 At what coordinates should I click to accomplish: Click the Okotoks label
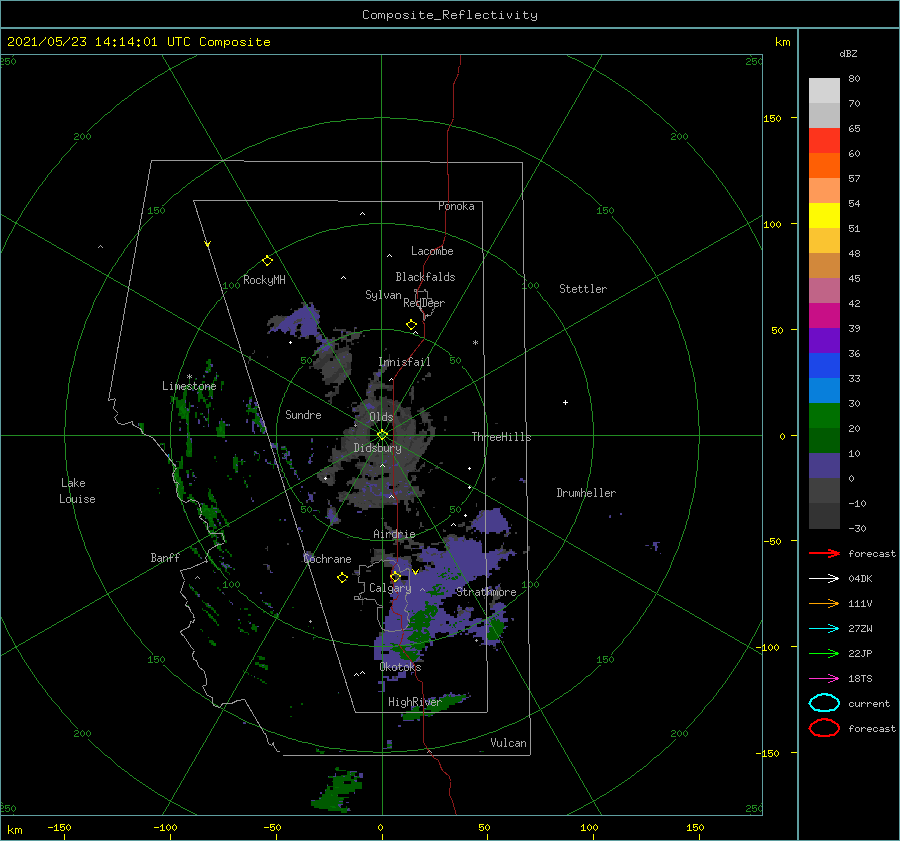[x=401, y=668]
